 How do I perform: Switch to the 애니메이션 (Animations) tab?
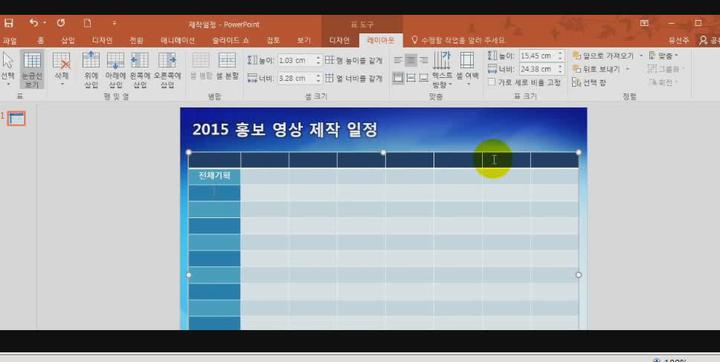coord(177,40)
